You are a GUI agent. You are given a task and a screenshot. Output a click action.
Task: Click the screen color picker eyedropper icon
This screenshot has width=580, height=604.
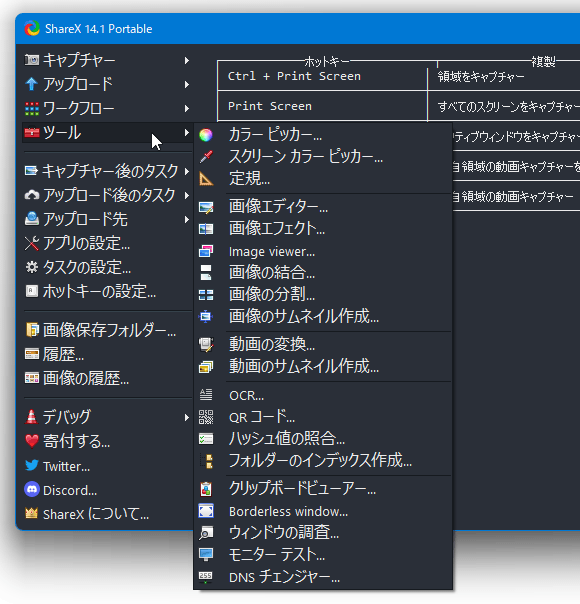click(x=206, y=157)
